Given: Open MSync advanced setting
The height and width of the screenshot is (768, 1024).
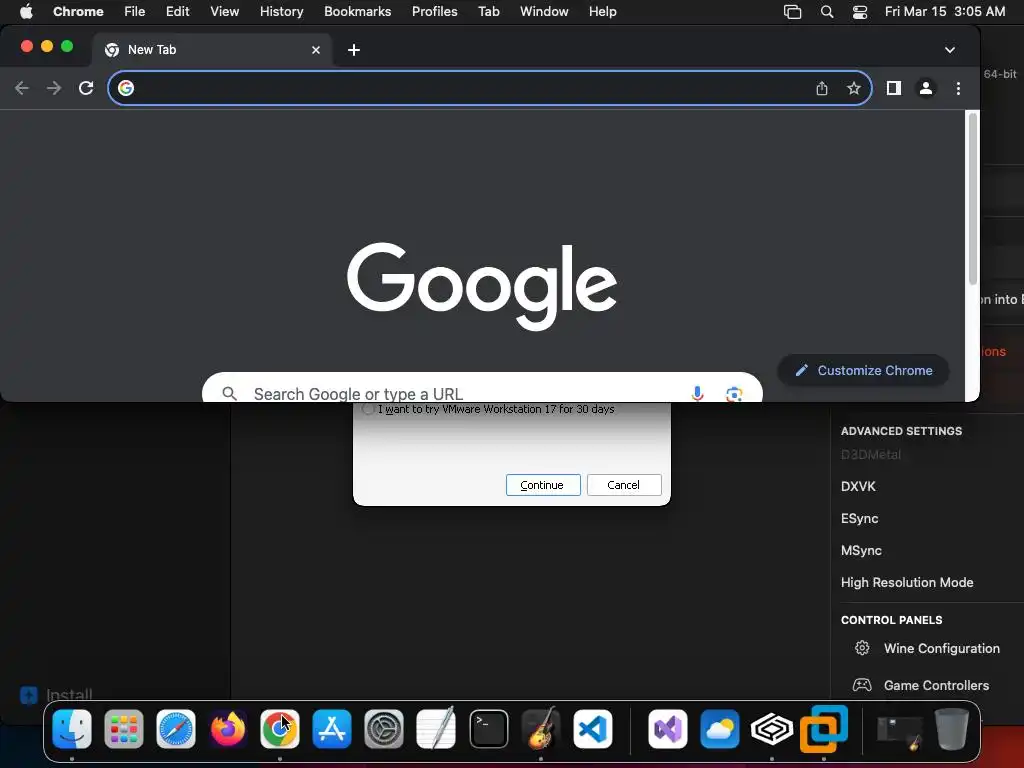Looking at the screenshot, I should (x=861, y=551).
